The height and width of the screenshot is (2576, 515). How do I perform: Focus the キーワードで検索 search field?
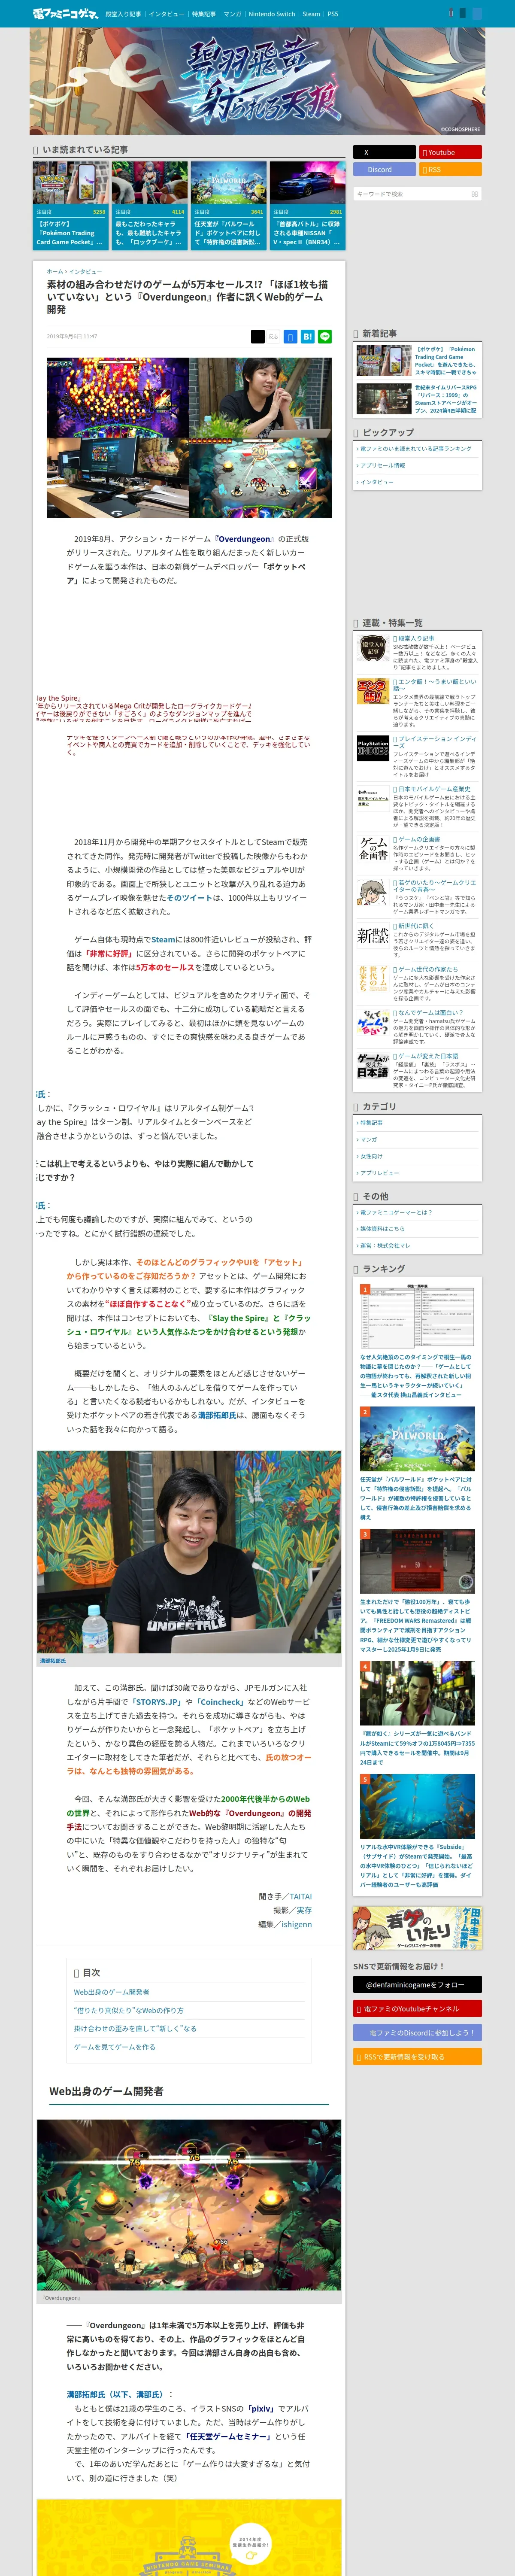click(411, 194)
